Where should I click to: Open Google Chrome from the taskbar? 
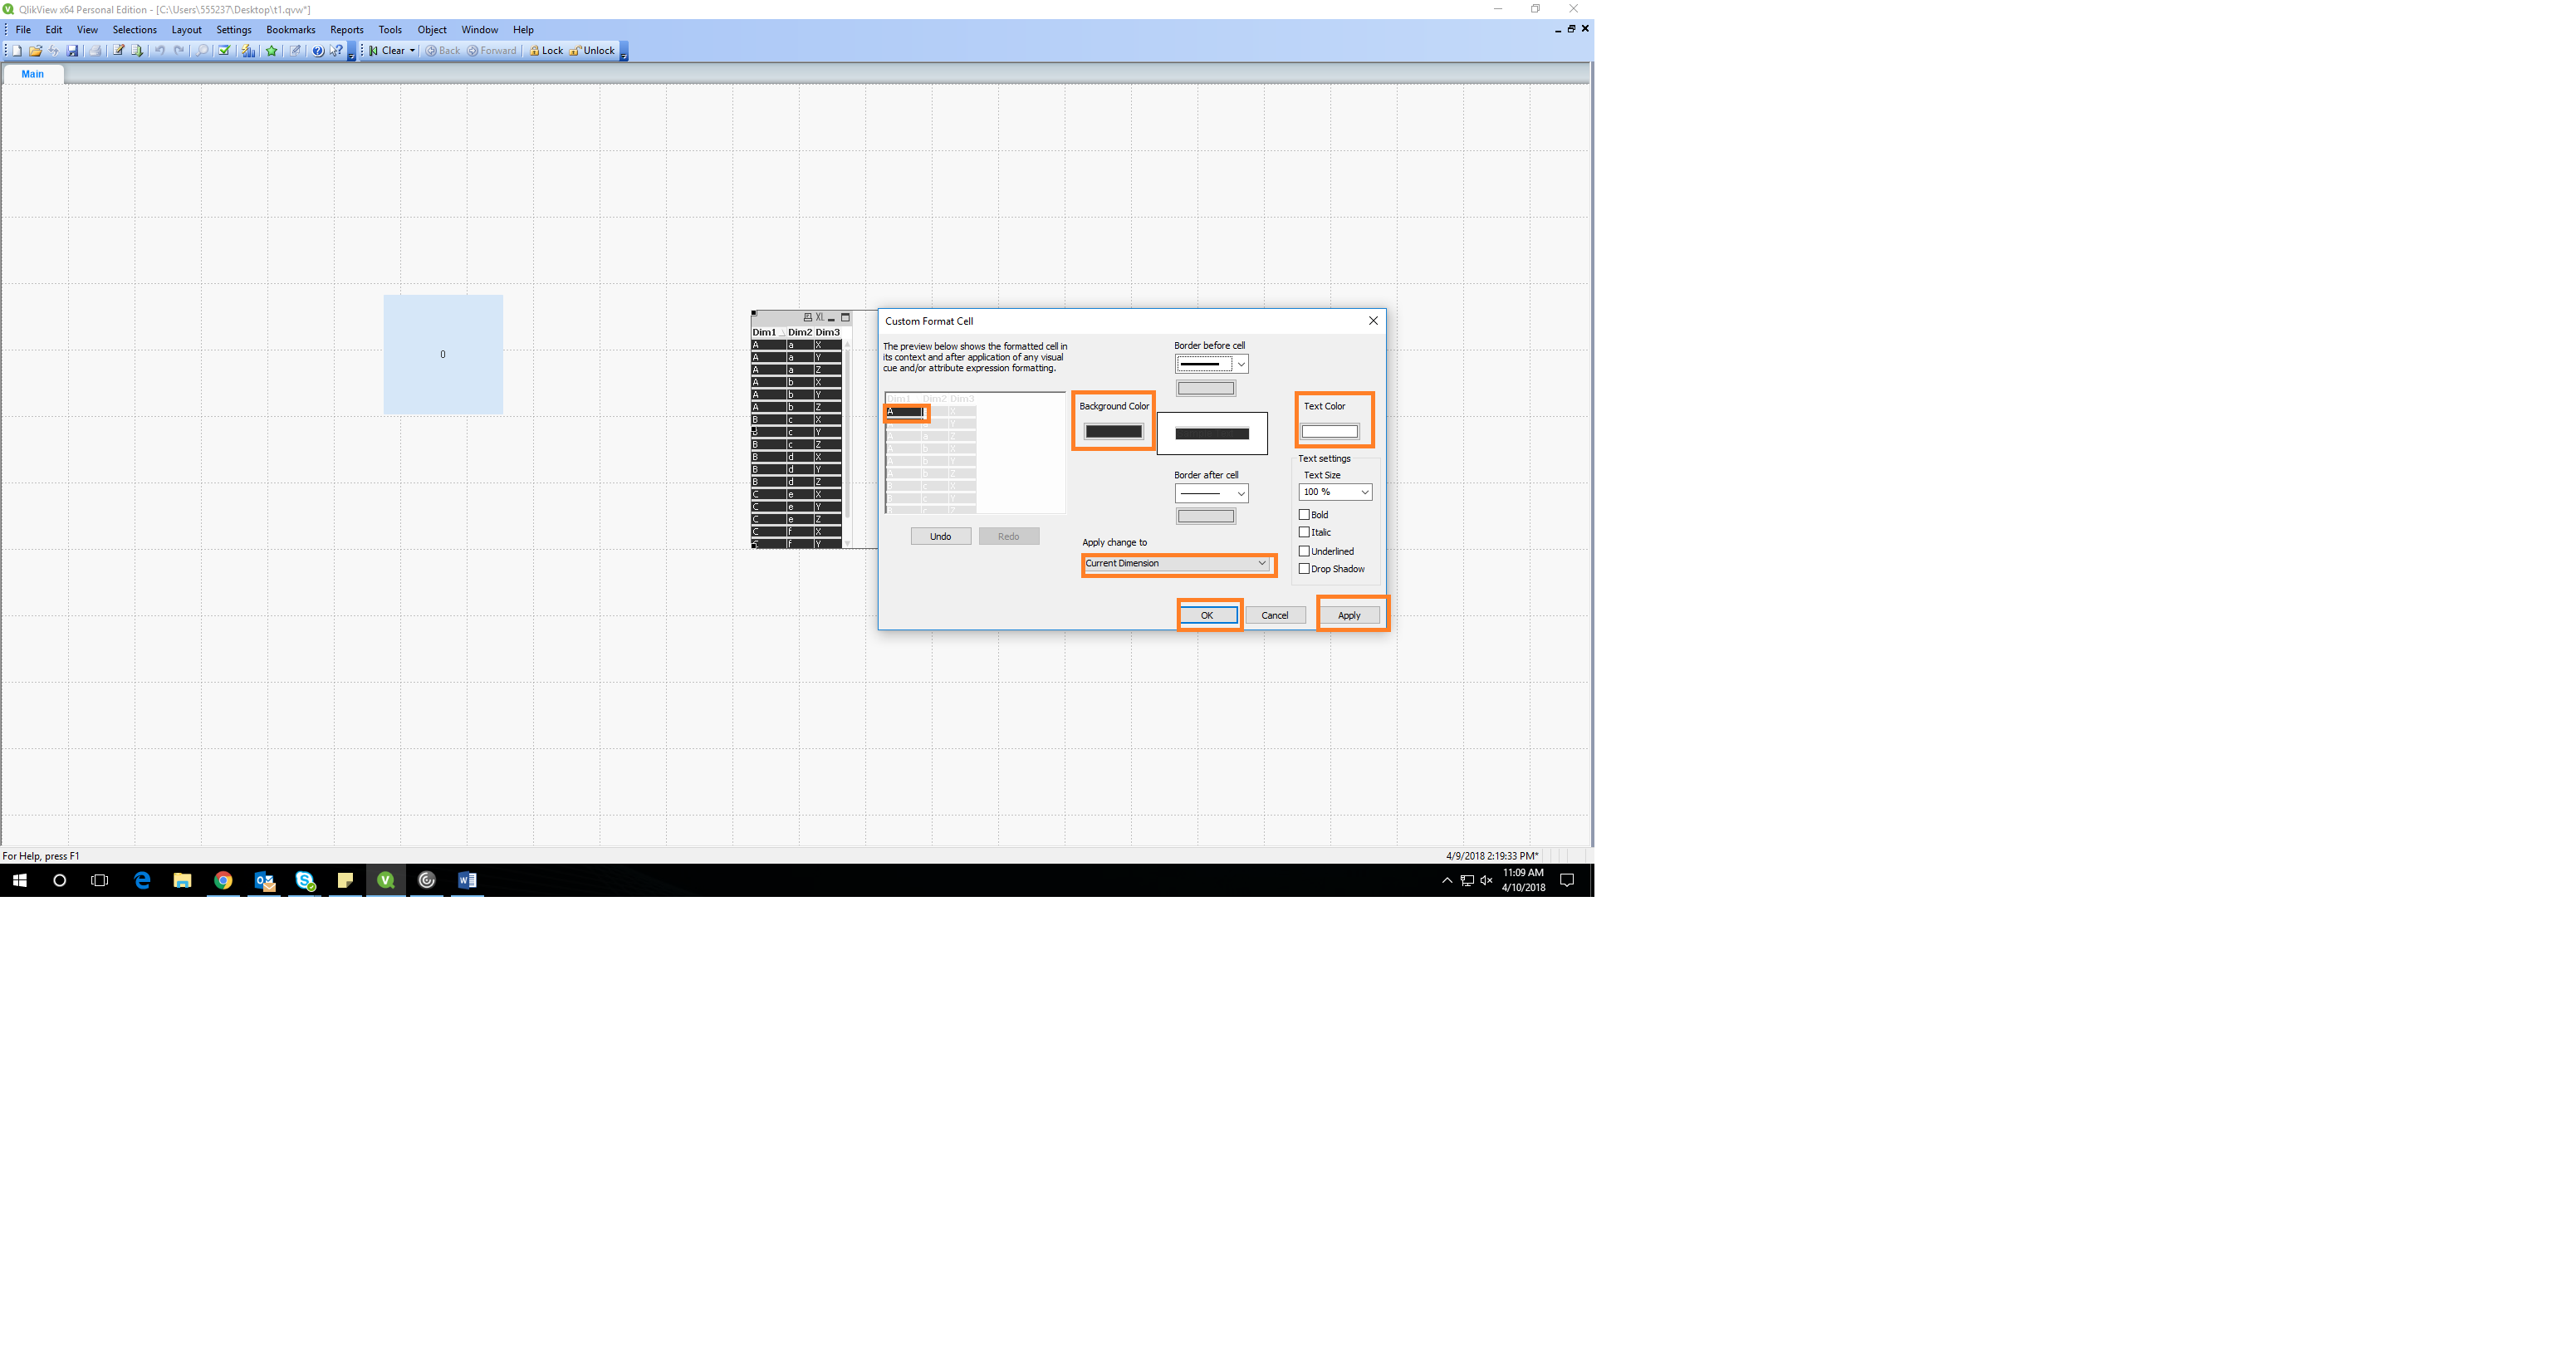pos(223,880)
